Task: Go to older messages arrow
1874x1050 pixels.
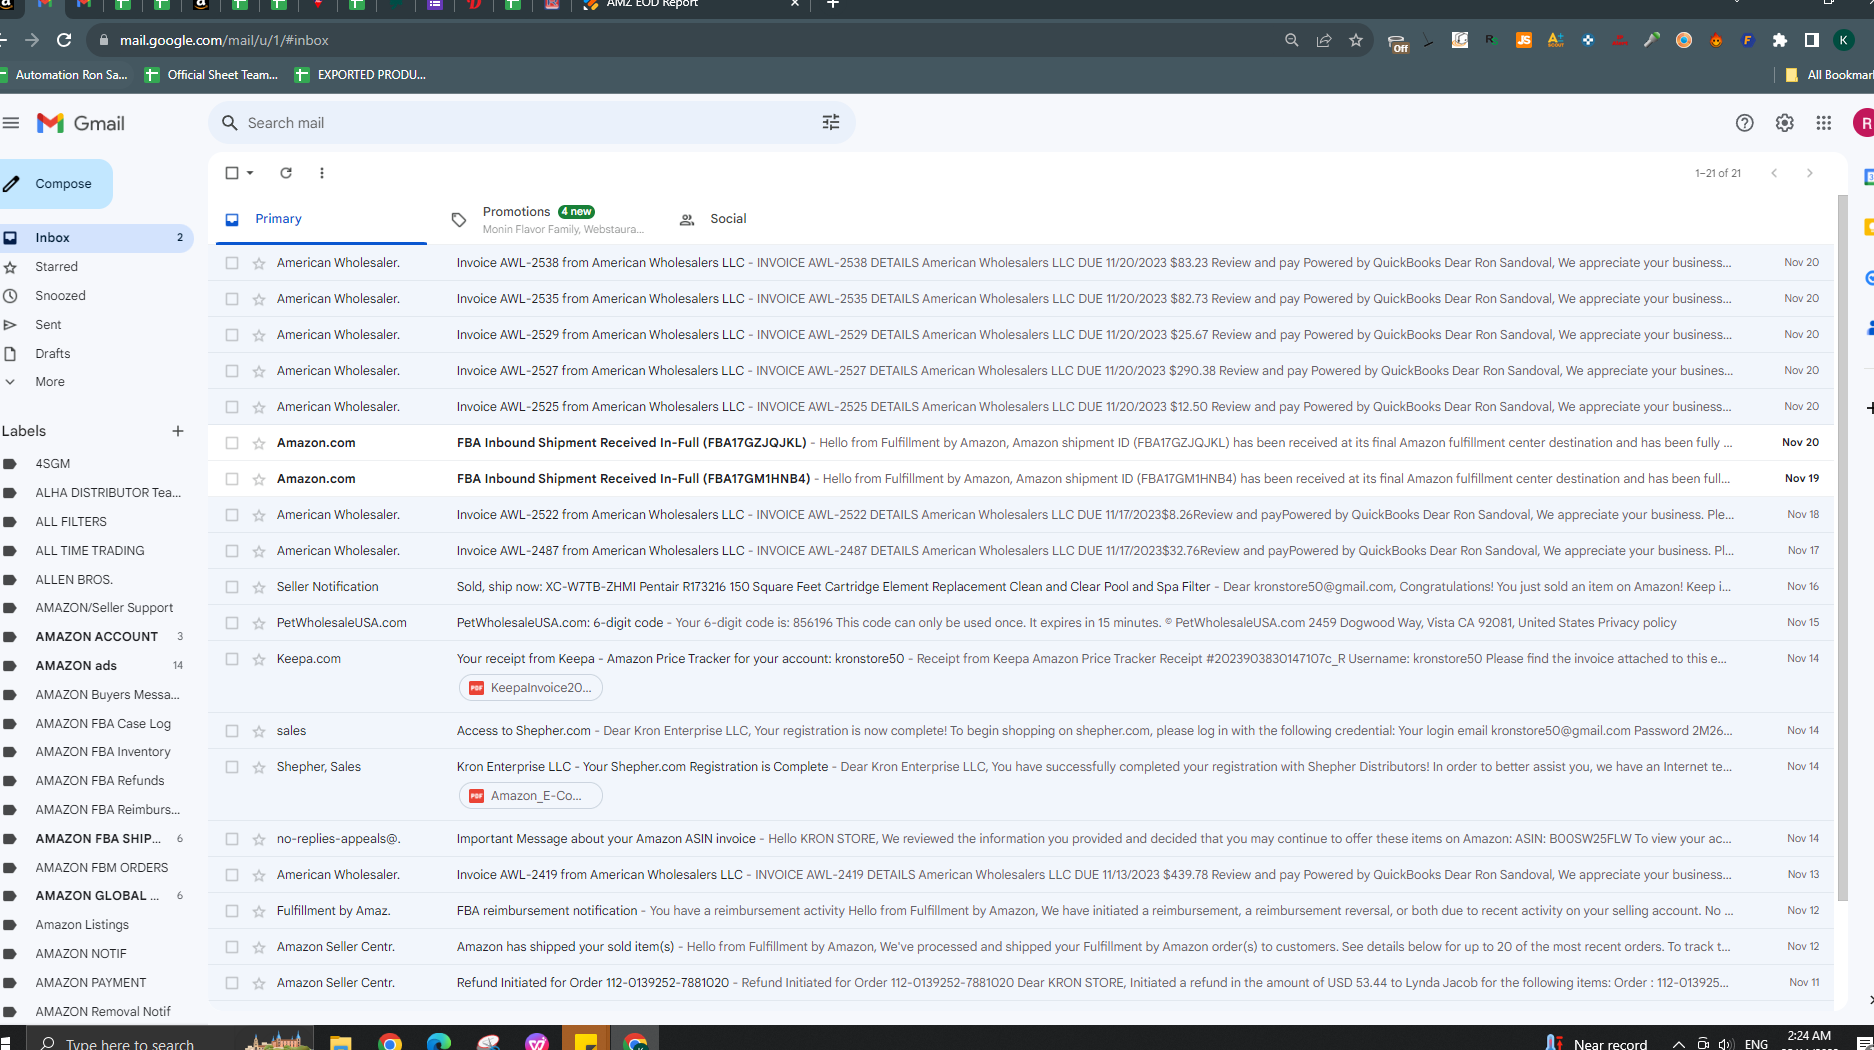Action: pyautogui.click(x=1810, y=173)
